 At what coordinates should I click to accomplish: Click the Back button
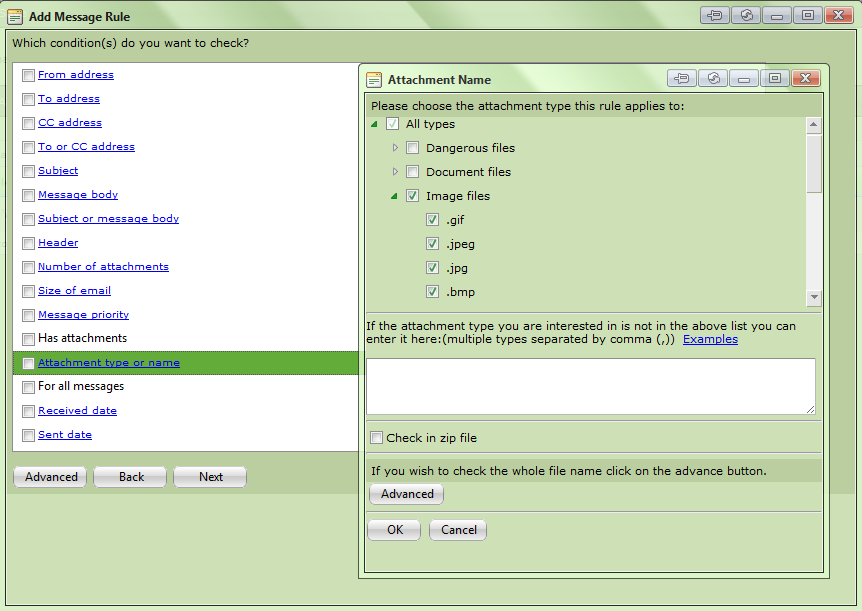(130, 477)
